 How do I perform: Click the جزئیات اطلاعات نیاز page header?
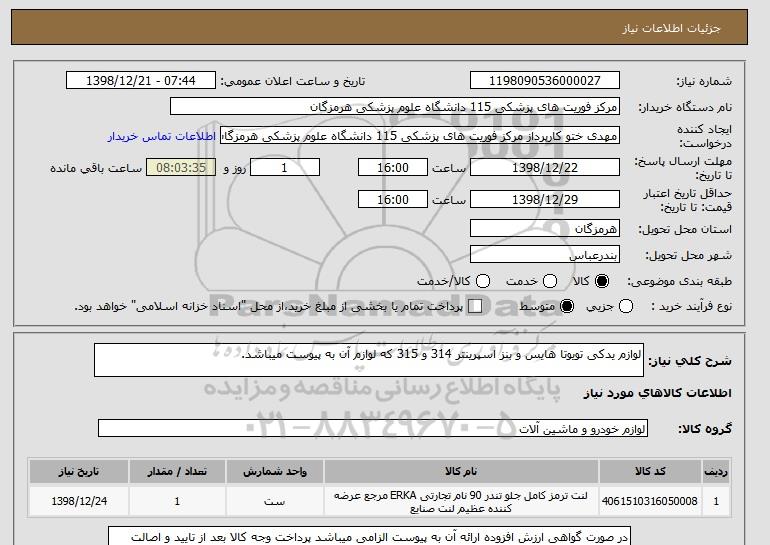(671, 28)
